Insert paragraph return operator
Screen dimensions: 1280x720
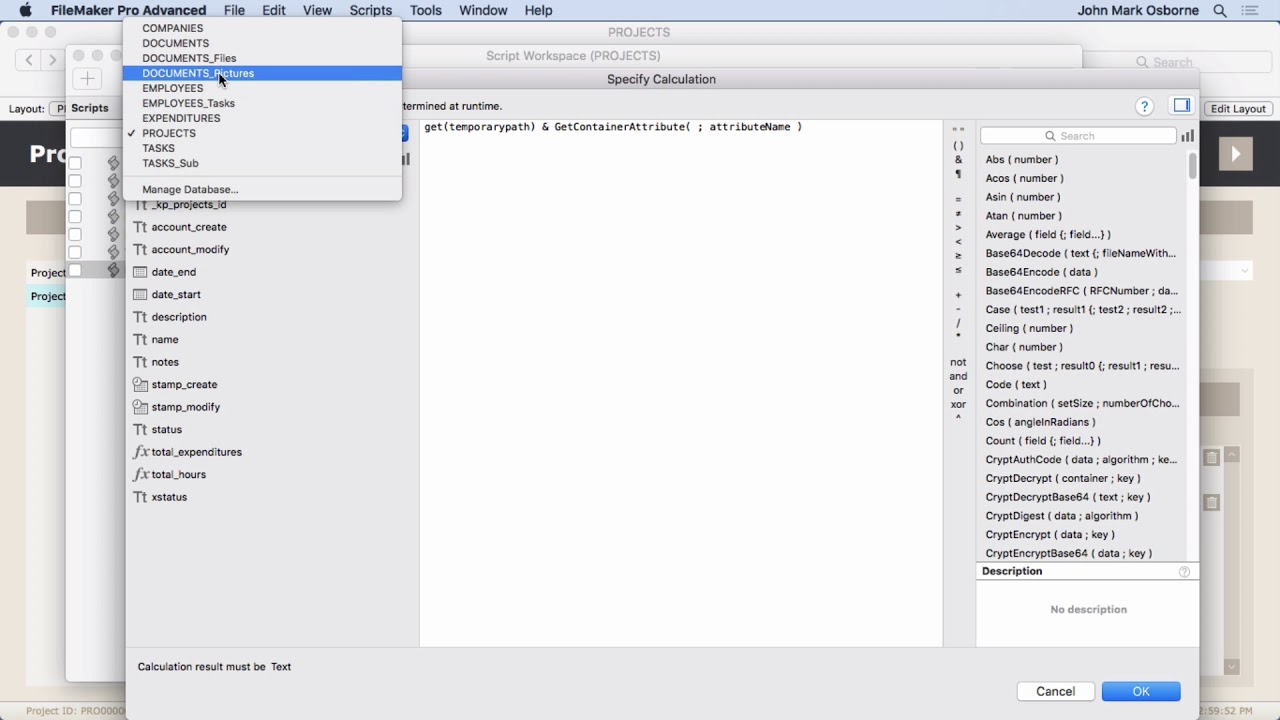point(958,174)
